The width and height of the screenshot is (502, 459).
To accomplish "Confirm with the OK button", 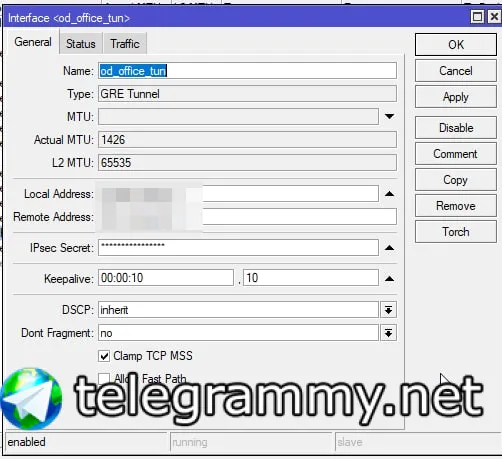I will (456, 45).
